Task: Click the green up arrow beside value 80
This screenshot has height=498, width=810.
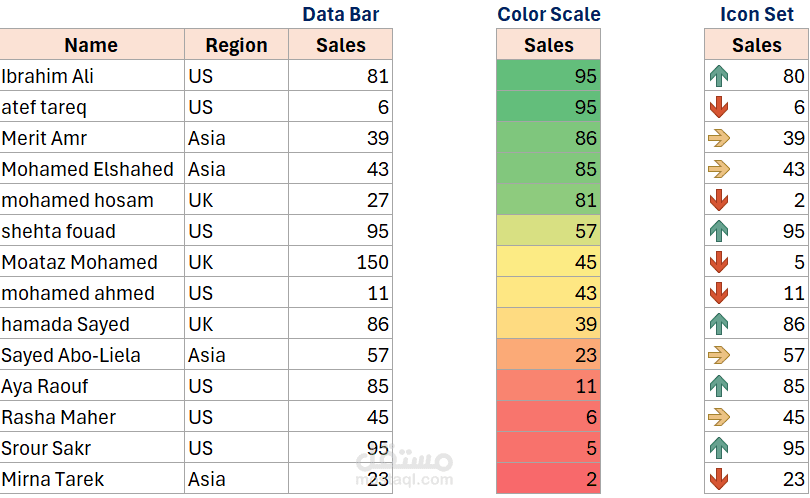Action: pos(718,76)
